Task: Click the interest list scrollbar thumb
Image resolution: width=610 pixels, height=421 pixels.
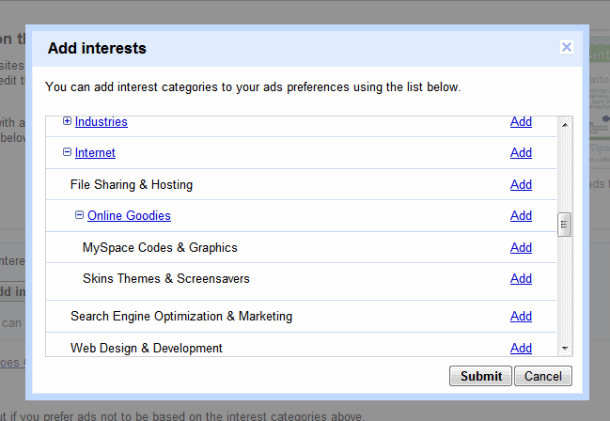Action: coord(565,224)
